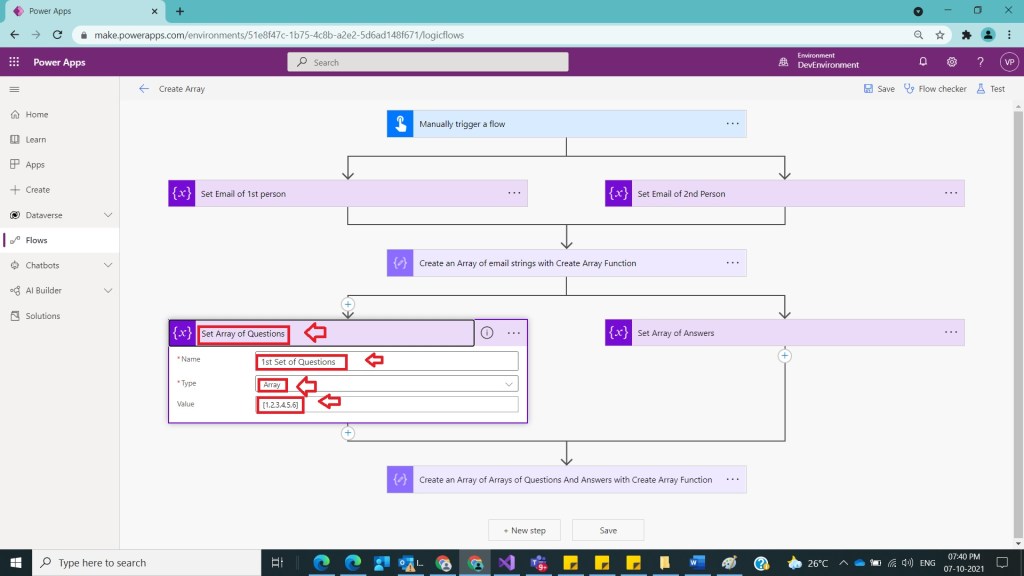Viewport: 1024px width, 576px height.
Task: Click the variable icon on Set Email of 1st person
Action: point(181,193)
